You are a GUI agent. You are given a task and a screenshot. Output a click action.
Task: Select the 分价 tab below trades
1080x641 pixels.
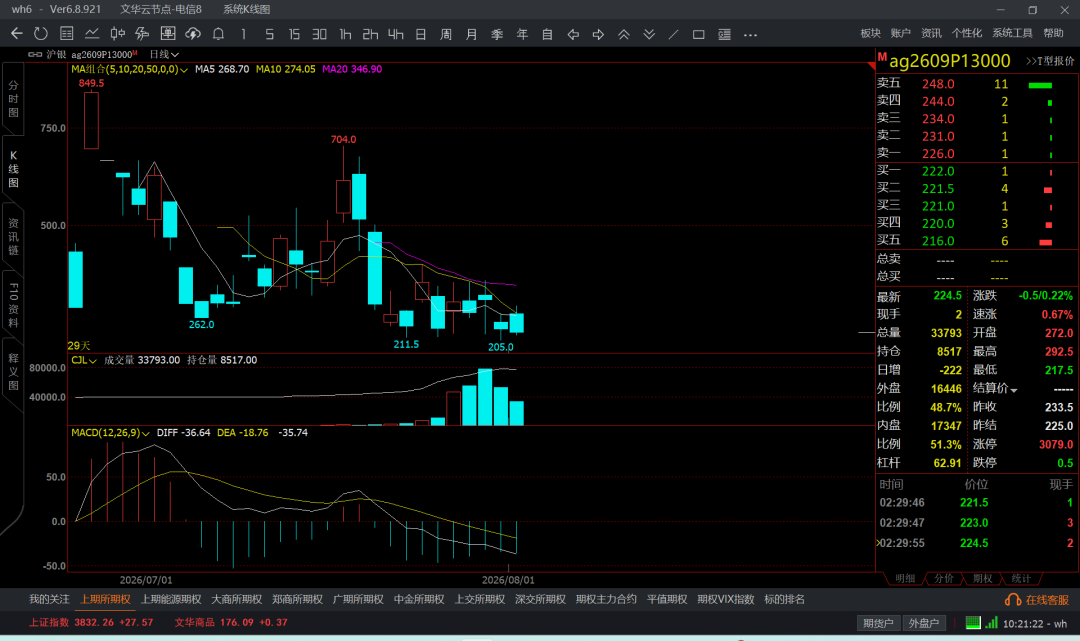pyautogui.click(x=944, y=578)
